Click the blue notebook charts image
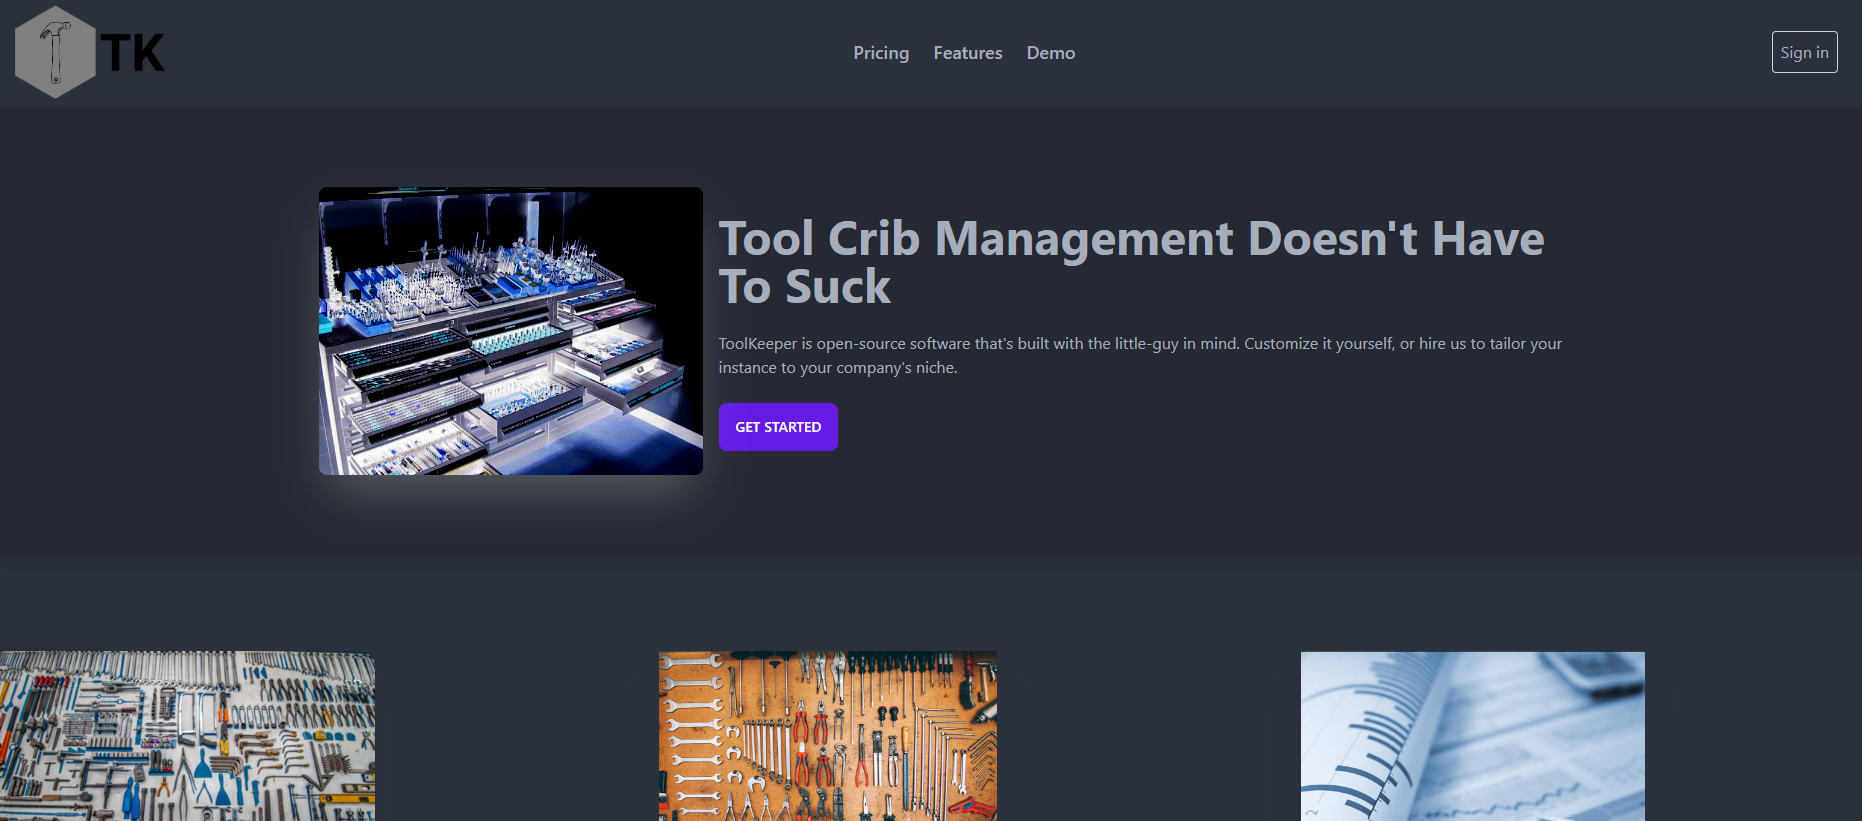1862x821 pixels. 1472,736
